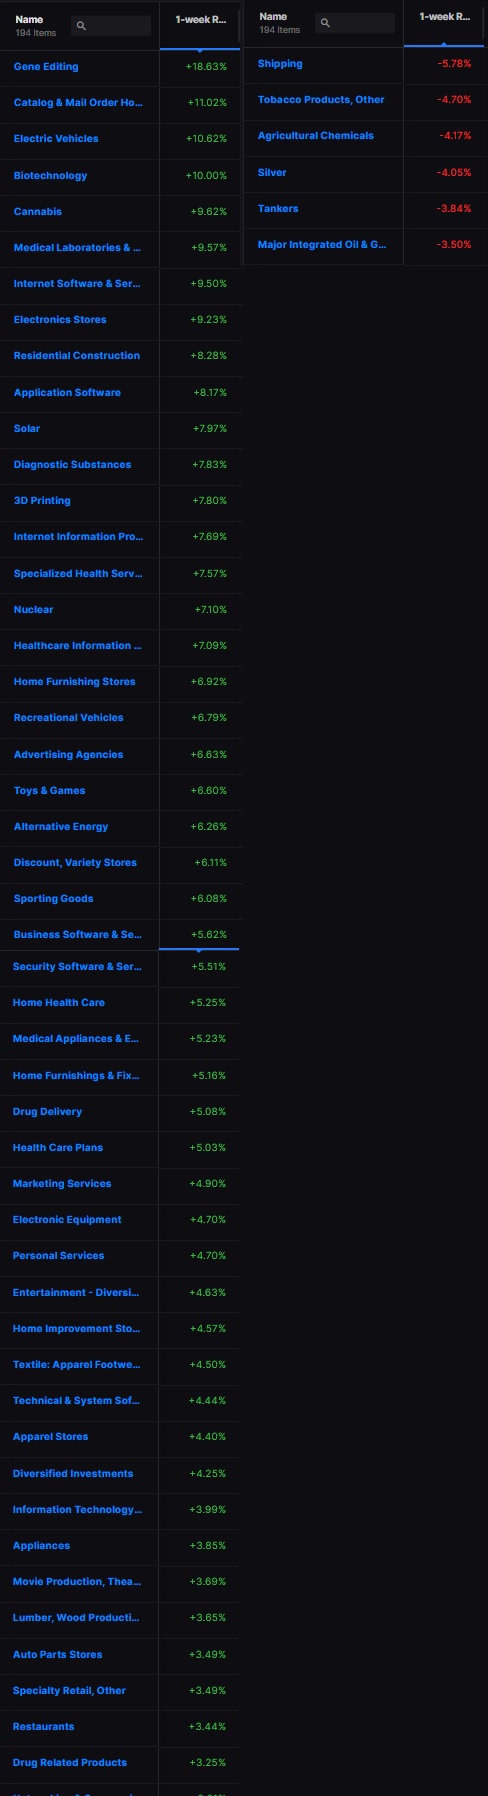Sort by 1-week return in right table

coord(444,17)
